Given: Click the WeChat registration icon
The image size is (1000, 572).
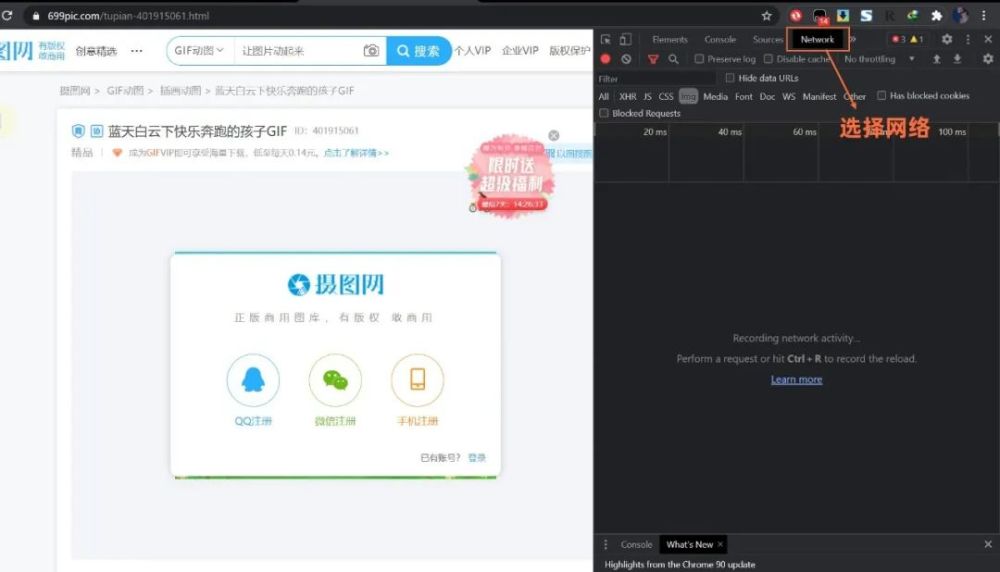Looking at the screenshot, I should click(335, 380).
